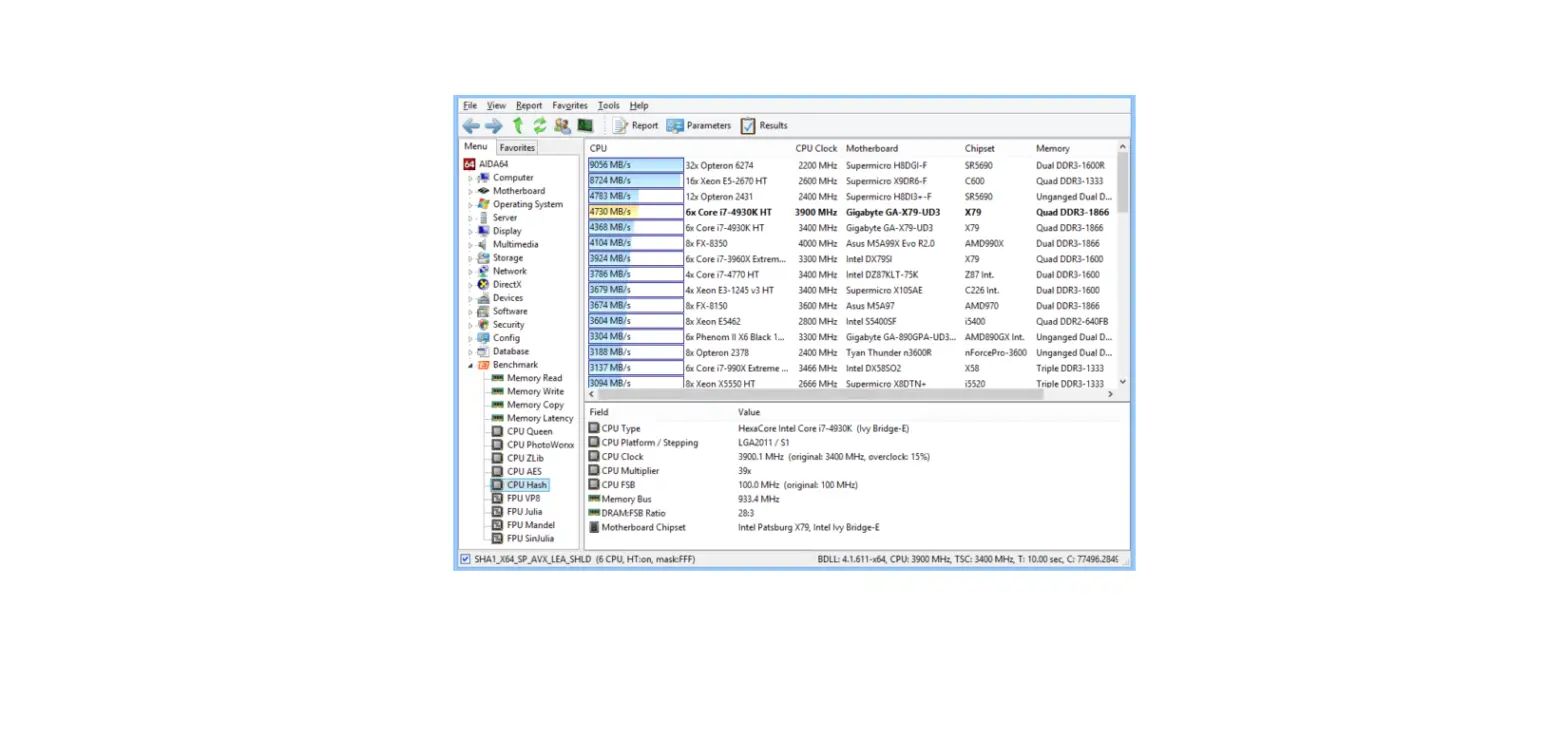The image size is (1568, 738).
Task: Expand the Storage node arrow
Action: pos(471,258)
